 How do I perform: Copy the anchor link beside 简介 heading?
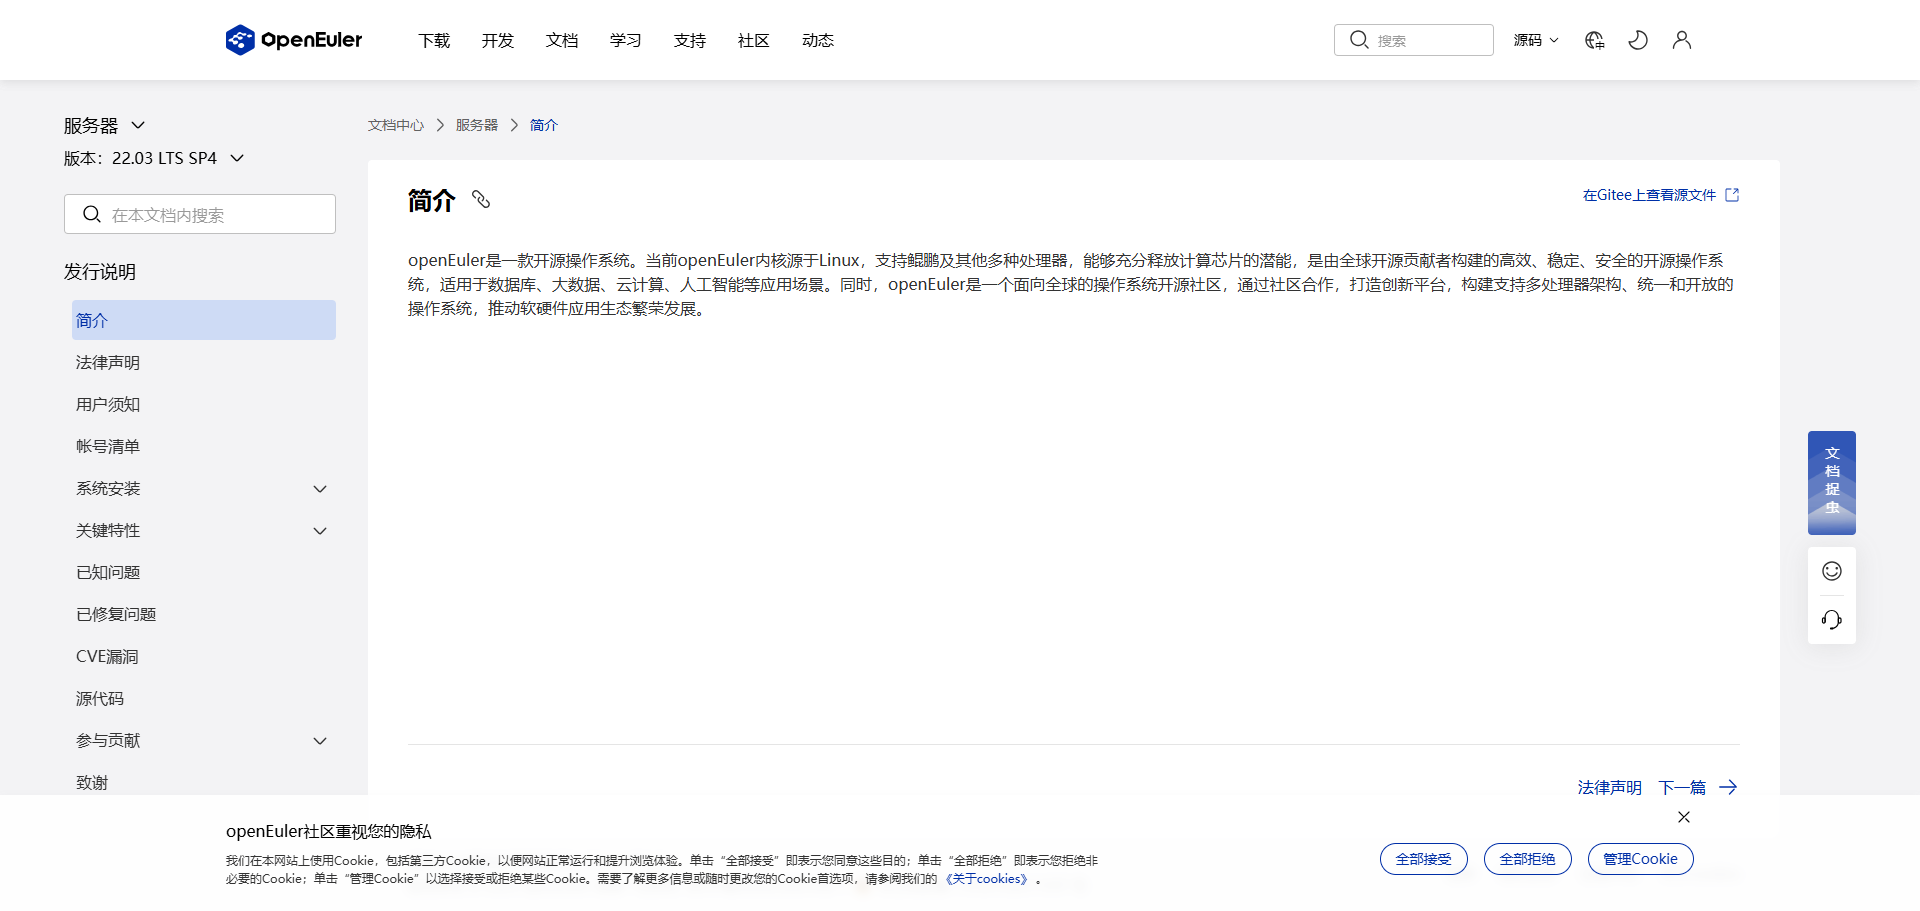click(481, 200)
